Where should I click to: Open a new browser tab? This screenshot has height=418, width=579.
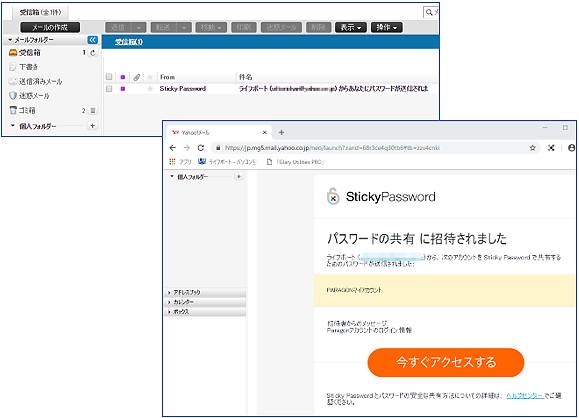(281, 132)
